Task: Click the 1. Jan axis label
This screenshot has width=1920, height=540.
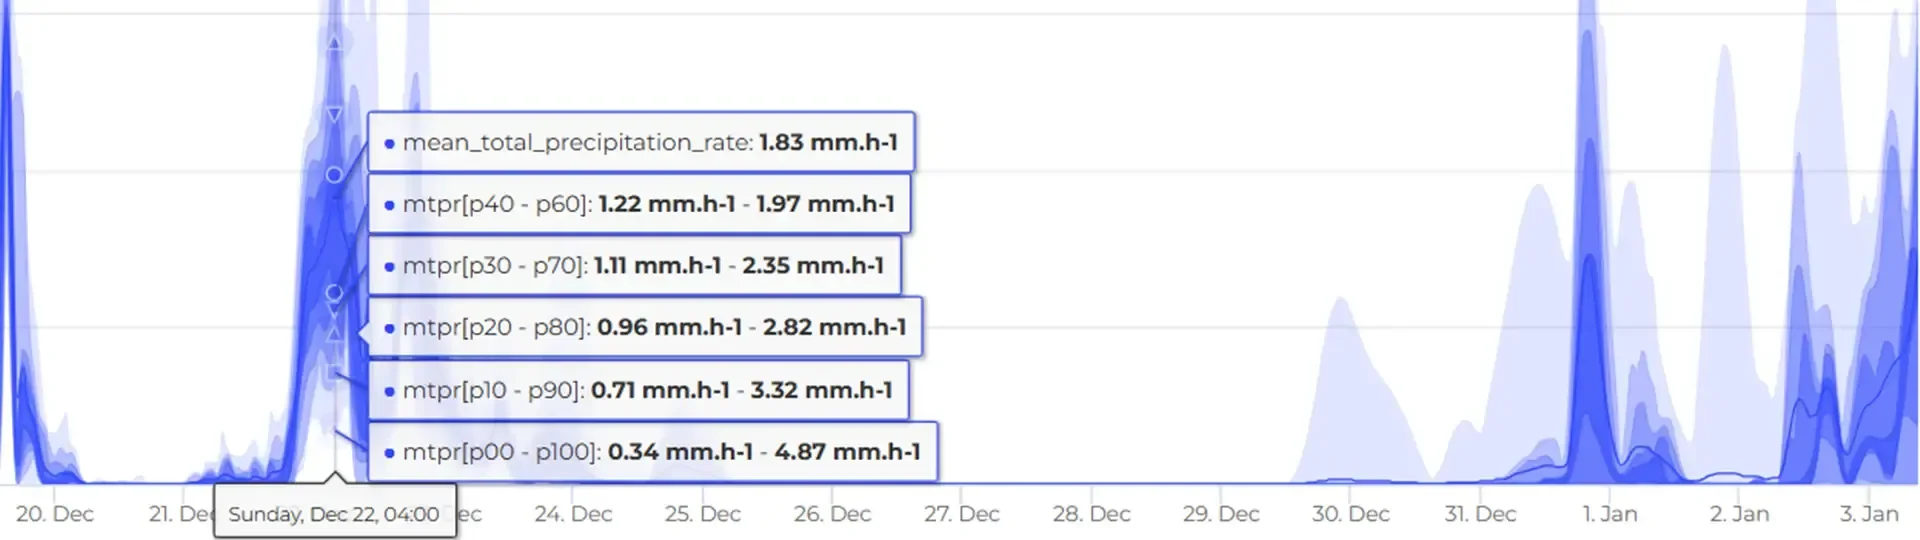Action: (1609, 514)
